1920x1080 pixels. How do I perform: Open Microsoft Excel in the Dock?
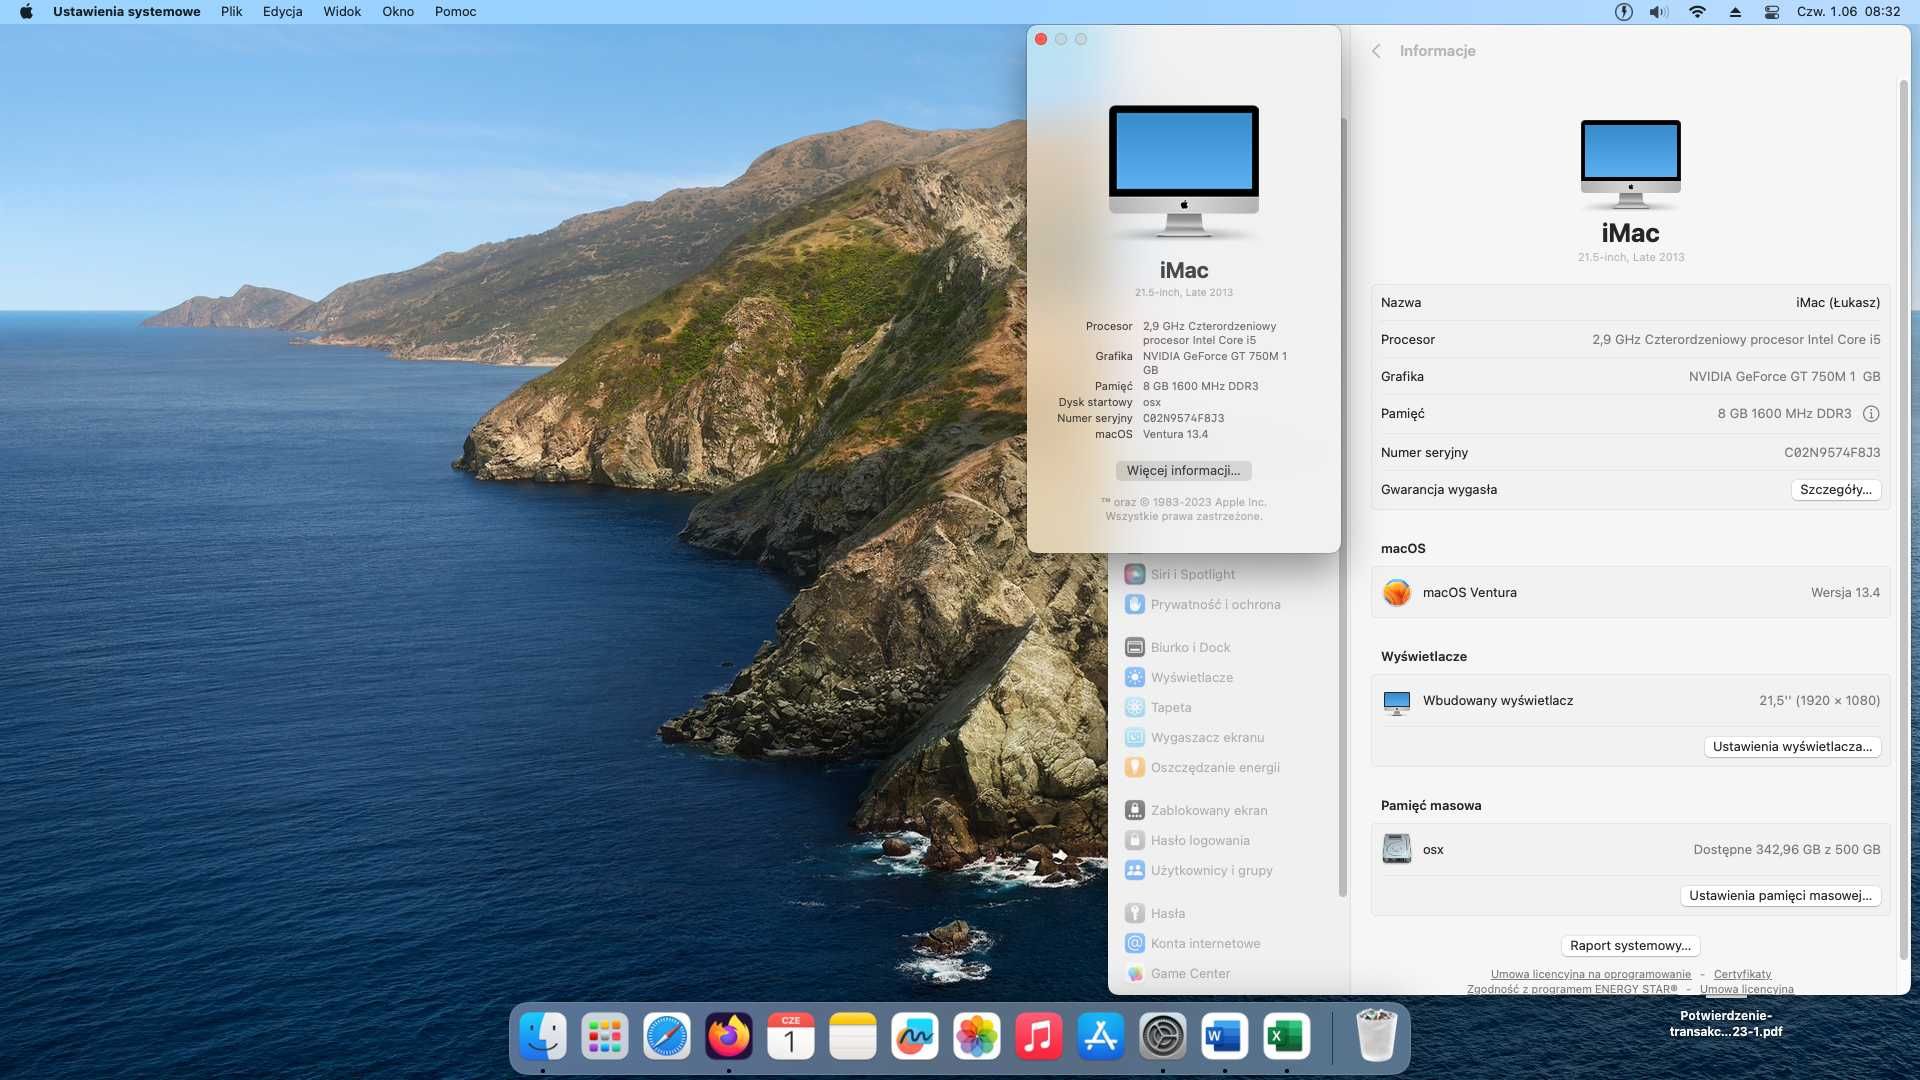click(1287, 1036)
